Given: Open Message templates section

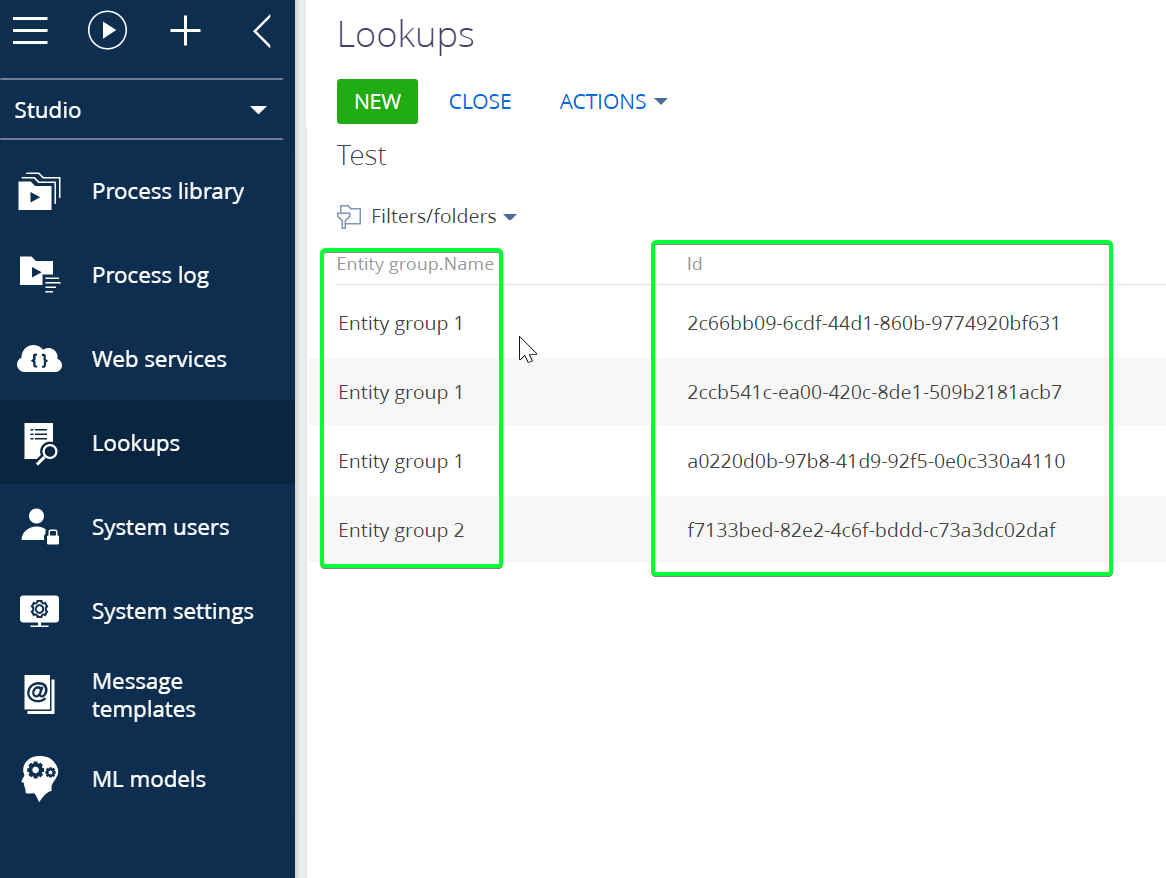Looking at the screenshot, I should [144, 695].
